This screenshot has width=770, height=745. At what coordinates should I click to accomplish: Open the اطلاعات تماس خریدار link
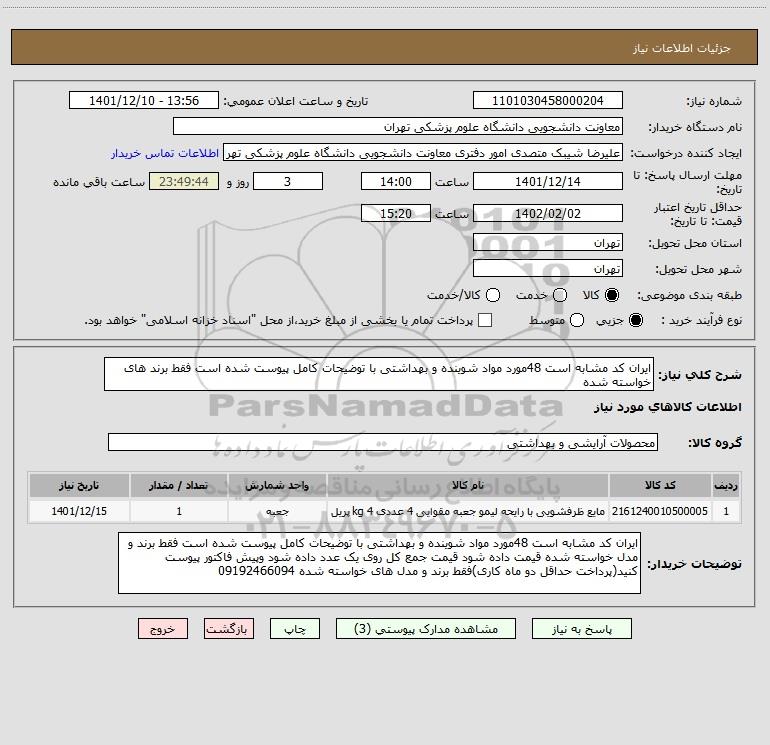click(x=165, y=153)
